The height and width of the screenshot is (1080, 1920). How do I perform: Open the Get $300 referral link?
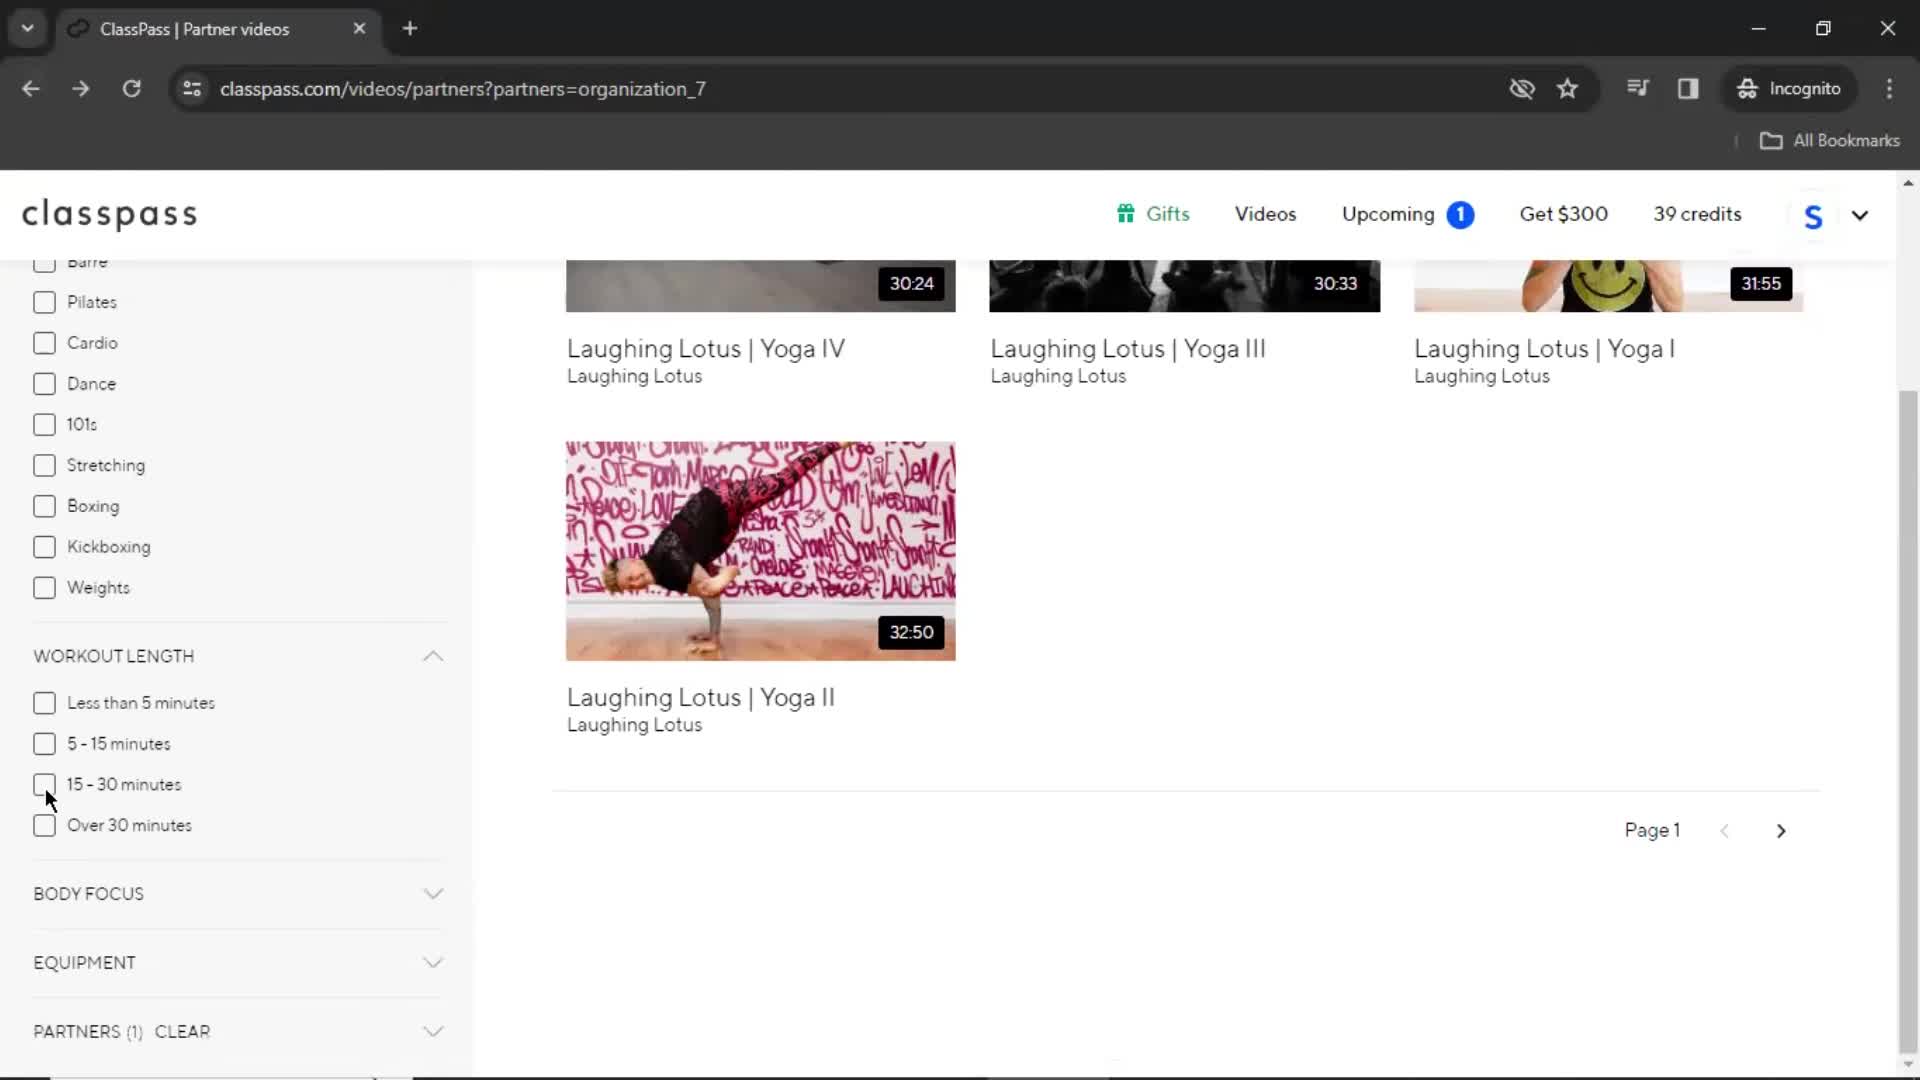coord(1564,214)
